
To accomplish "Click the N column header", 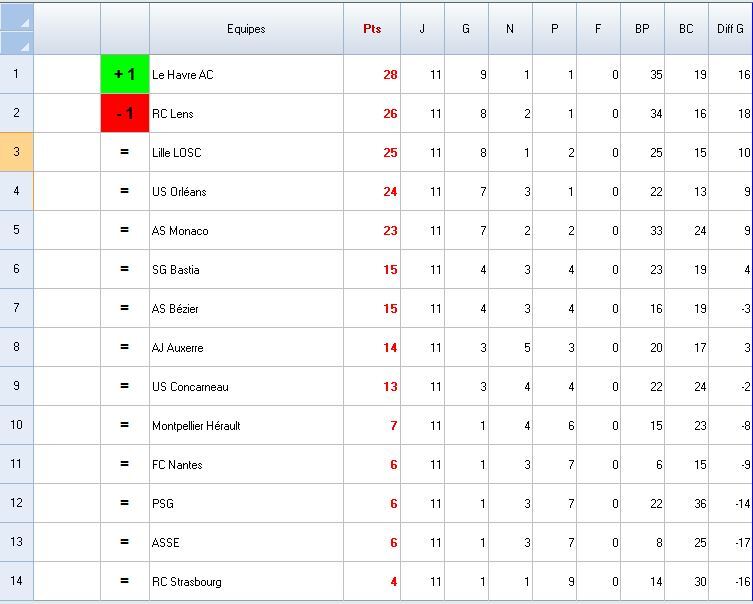I will click(510, 29).
